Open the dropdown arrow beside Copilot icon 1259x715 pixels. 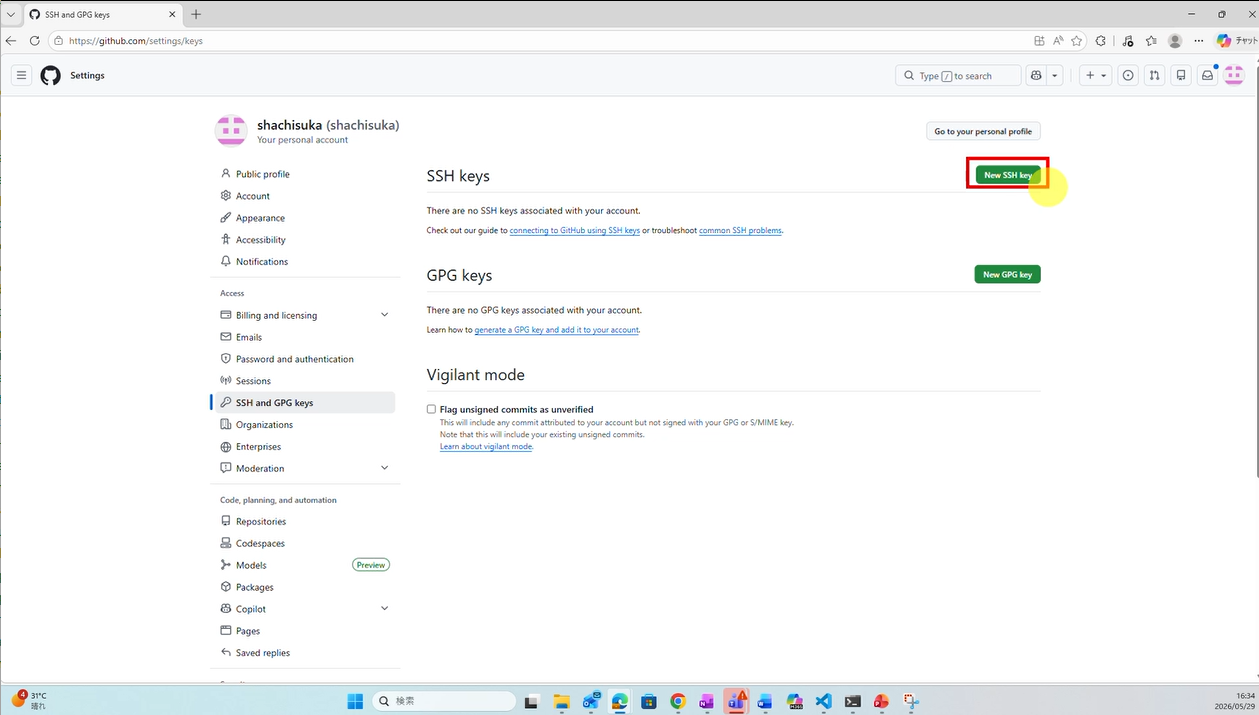click(1055, 75)
